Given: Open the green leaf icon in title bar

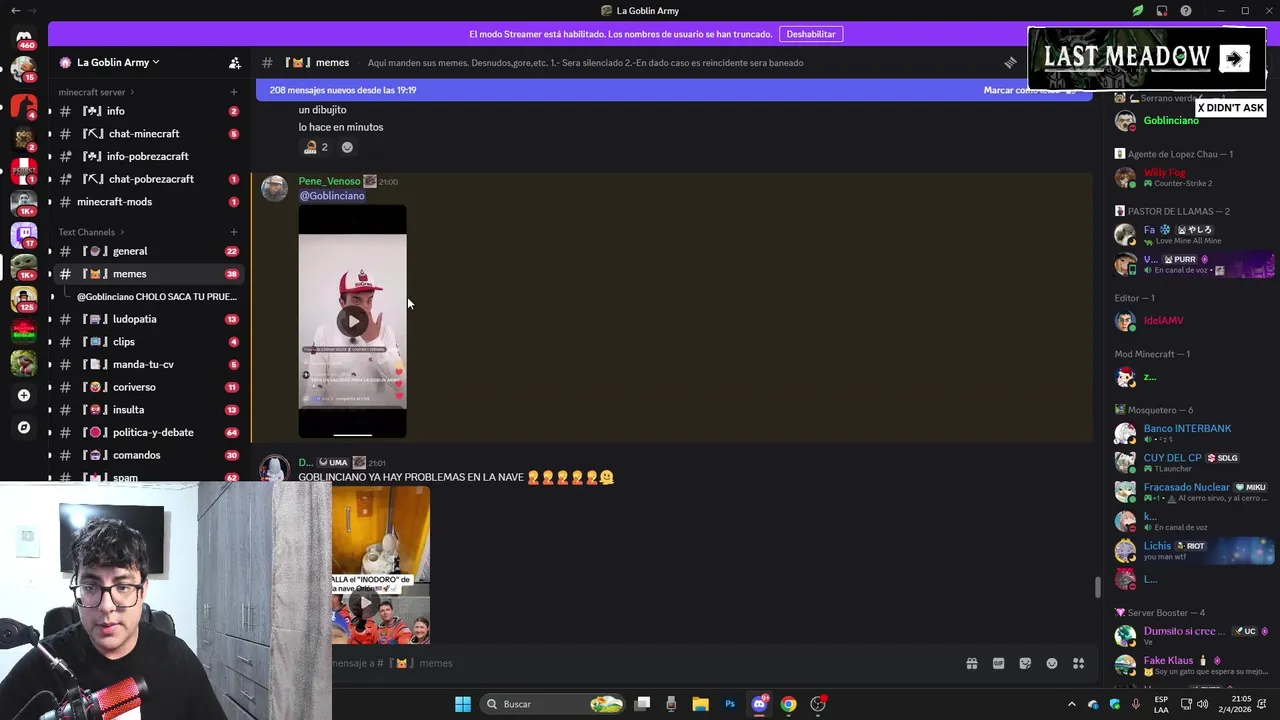Looking at the screenshot, I should 1138,11.
